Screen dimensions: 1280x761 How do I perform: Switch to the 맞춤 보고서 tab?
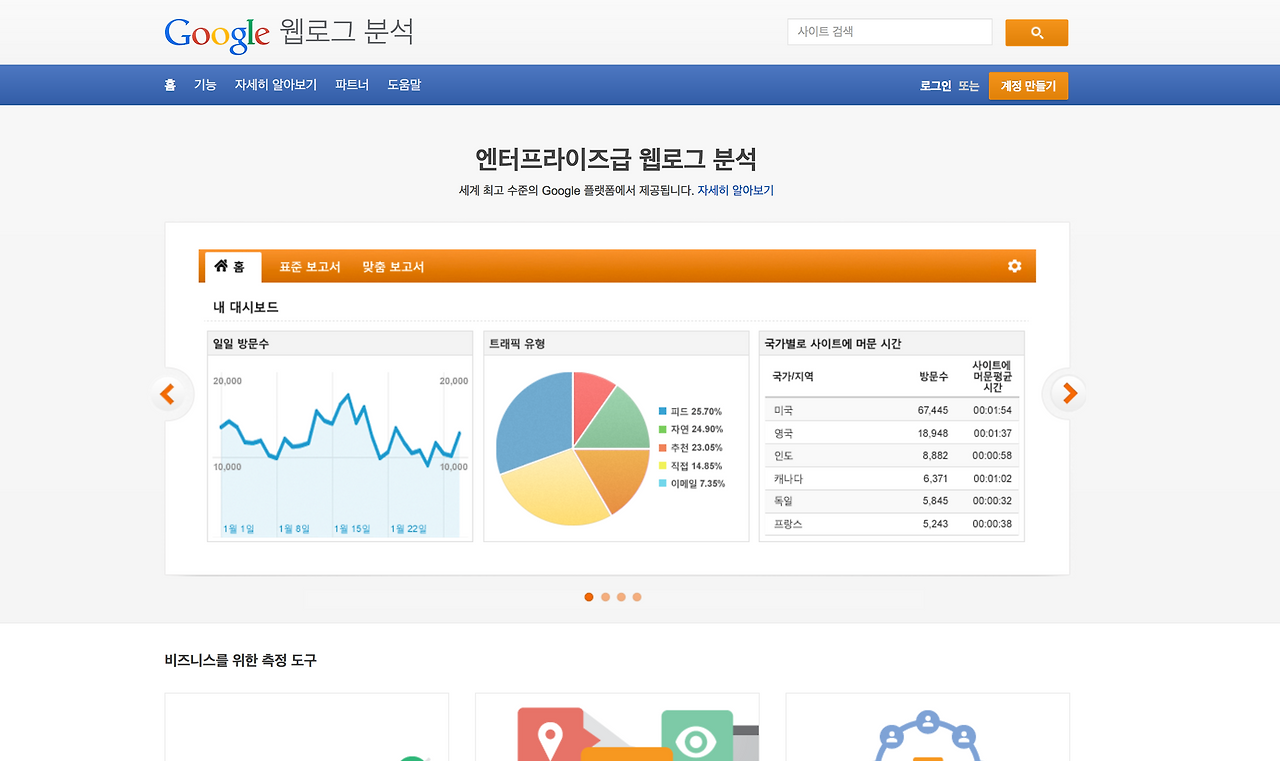[393, 267]
